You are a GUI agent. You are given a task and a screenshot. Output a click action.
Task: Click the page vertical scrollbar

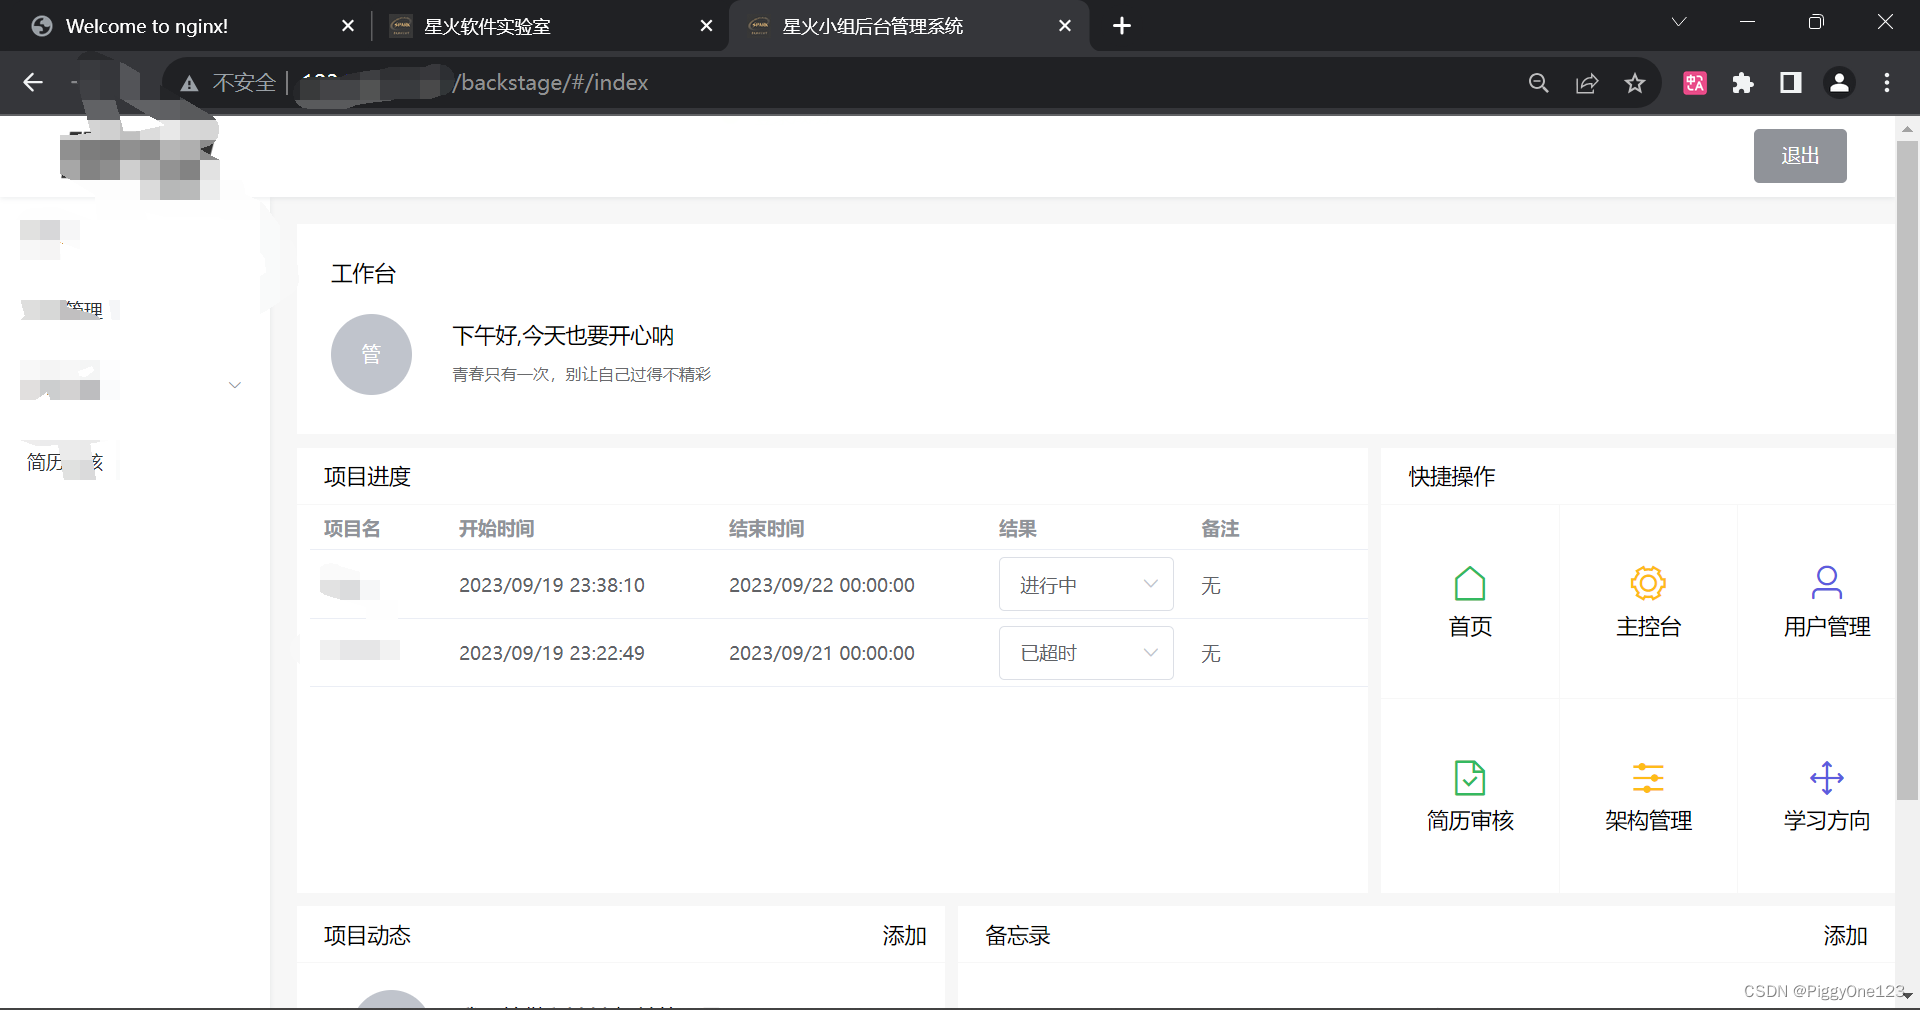tap(1907, 470)
